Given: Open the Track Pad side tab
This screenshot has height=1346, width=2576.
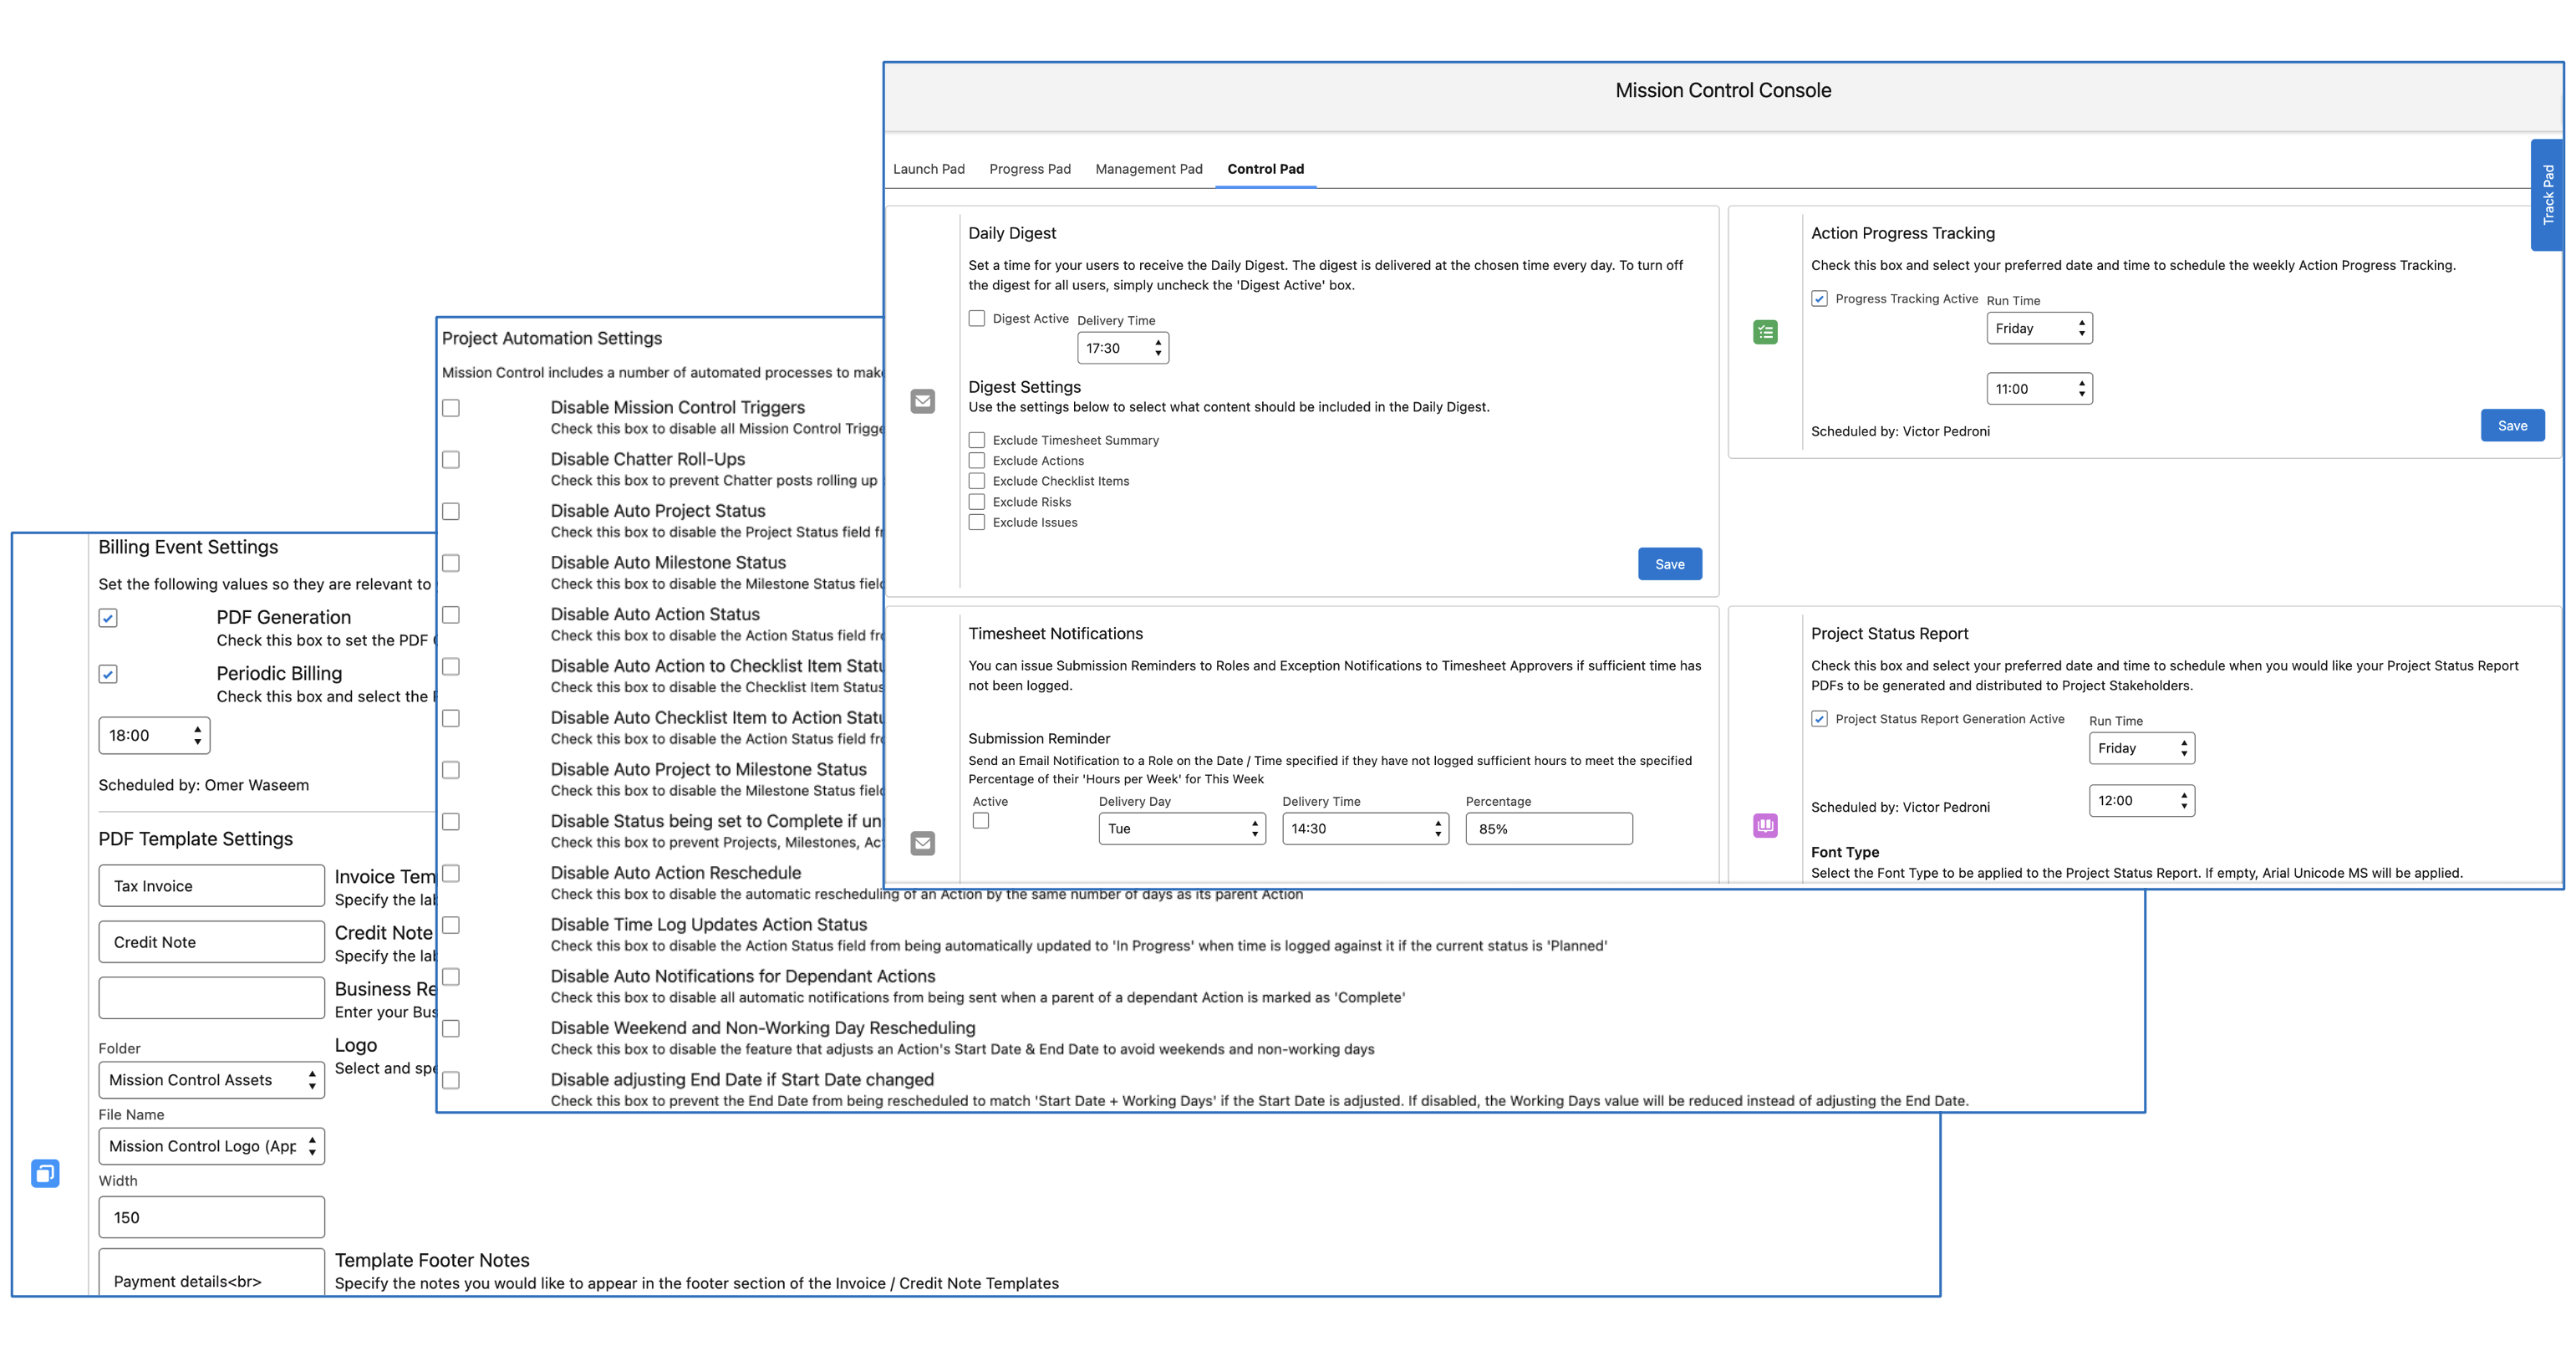Looking at the screenshot, I should tap(2547, 195).
